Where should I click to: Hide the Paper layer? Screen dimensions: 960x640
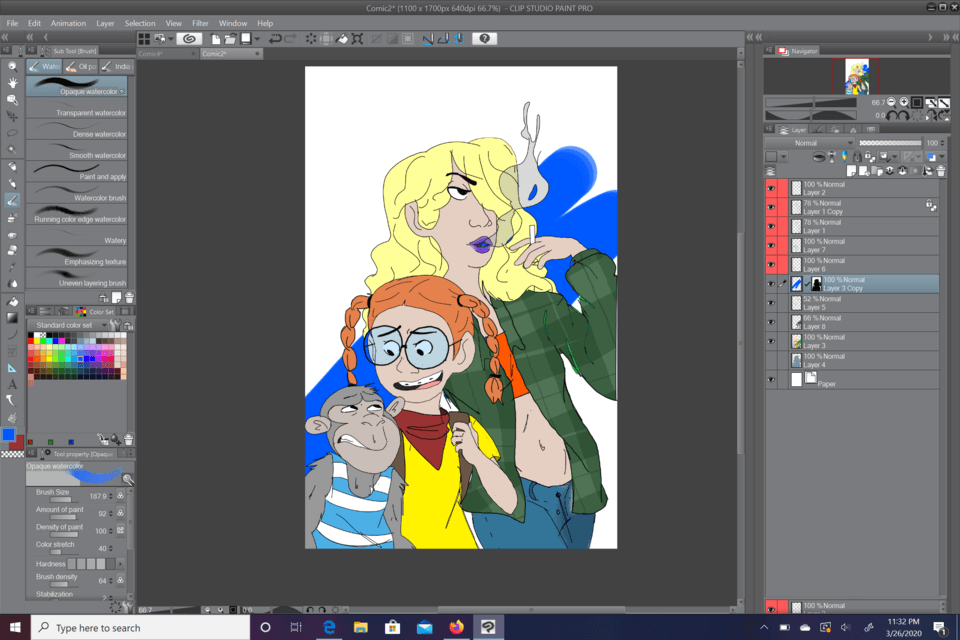[x=771, y=380]
